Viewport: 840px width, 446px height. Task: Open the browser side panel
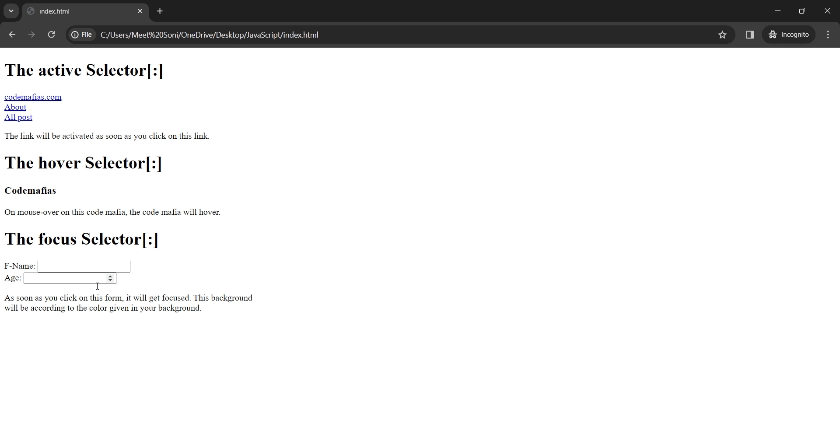(749, 35)
